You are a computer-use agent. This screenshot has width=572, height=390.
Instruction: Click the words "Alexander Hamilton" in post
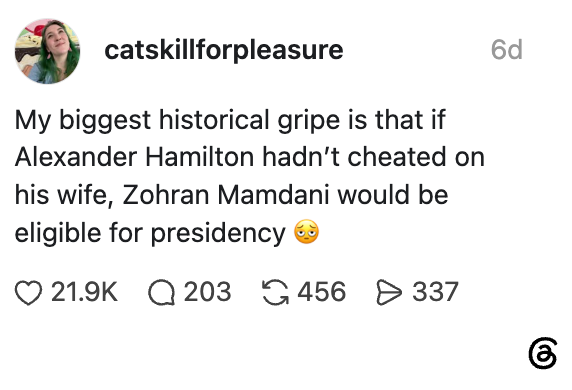135,157
